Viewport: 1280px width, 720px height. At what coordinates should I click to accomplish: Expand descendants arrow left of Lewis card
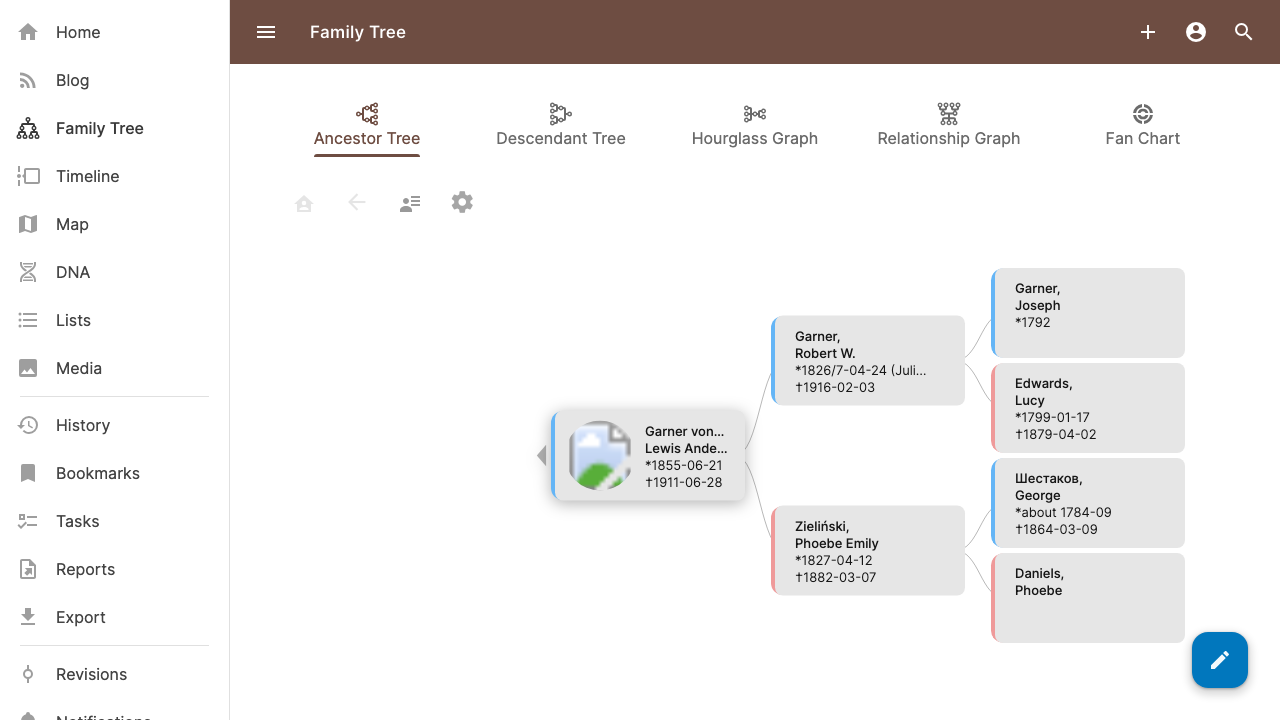click(541, 456)
